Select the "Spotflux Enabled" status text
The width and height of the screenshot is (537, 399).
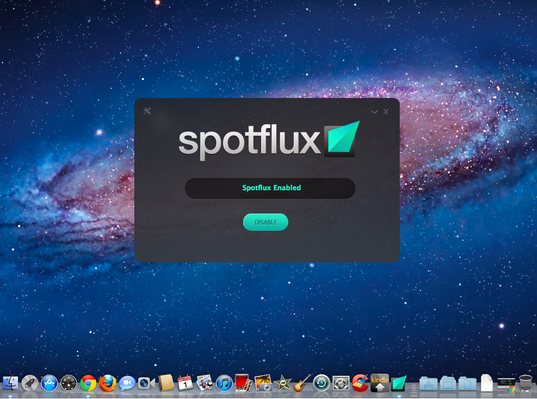point(272,188)
